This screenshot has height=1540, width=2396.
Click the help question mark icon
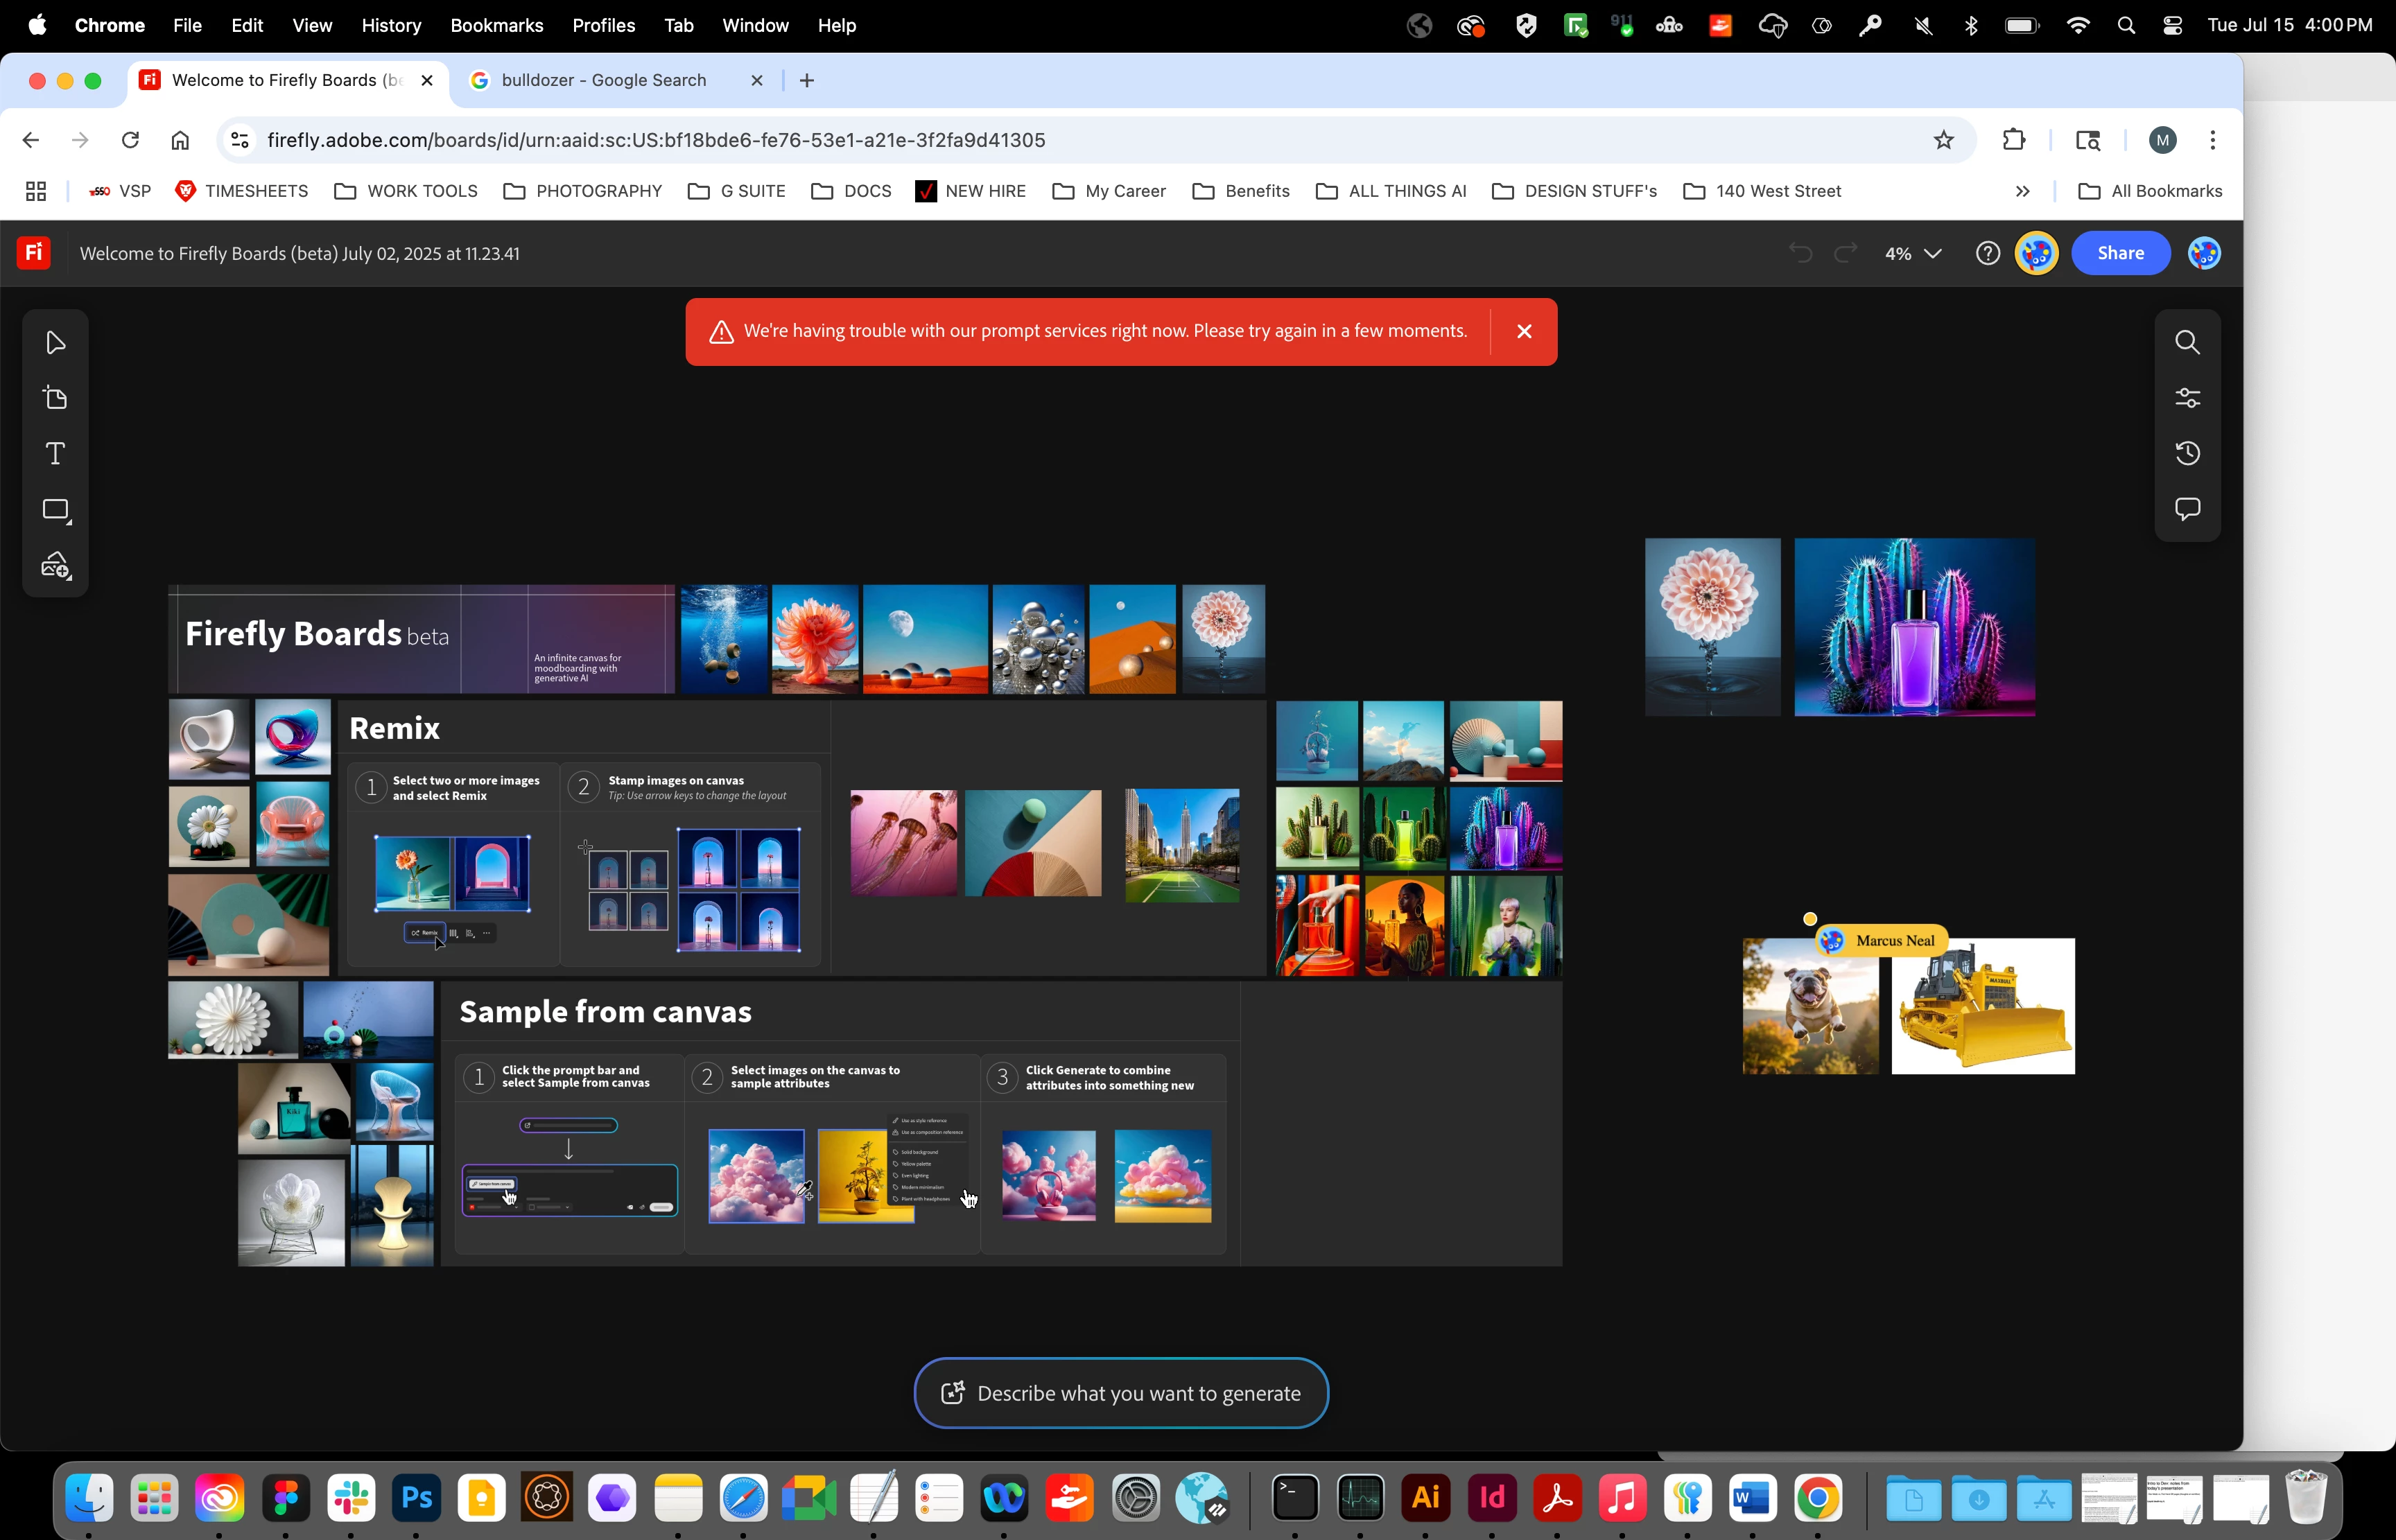point(1987,253)
